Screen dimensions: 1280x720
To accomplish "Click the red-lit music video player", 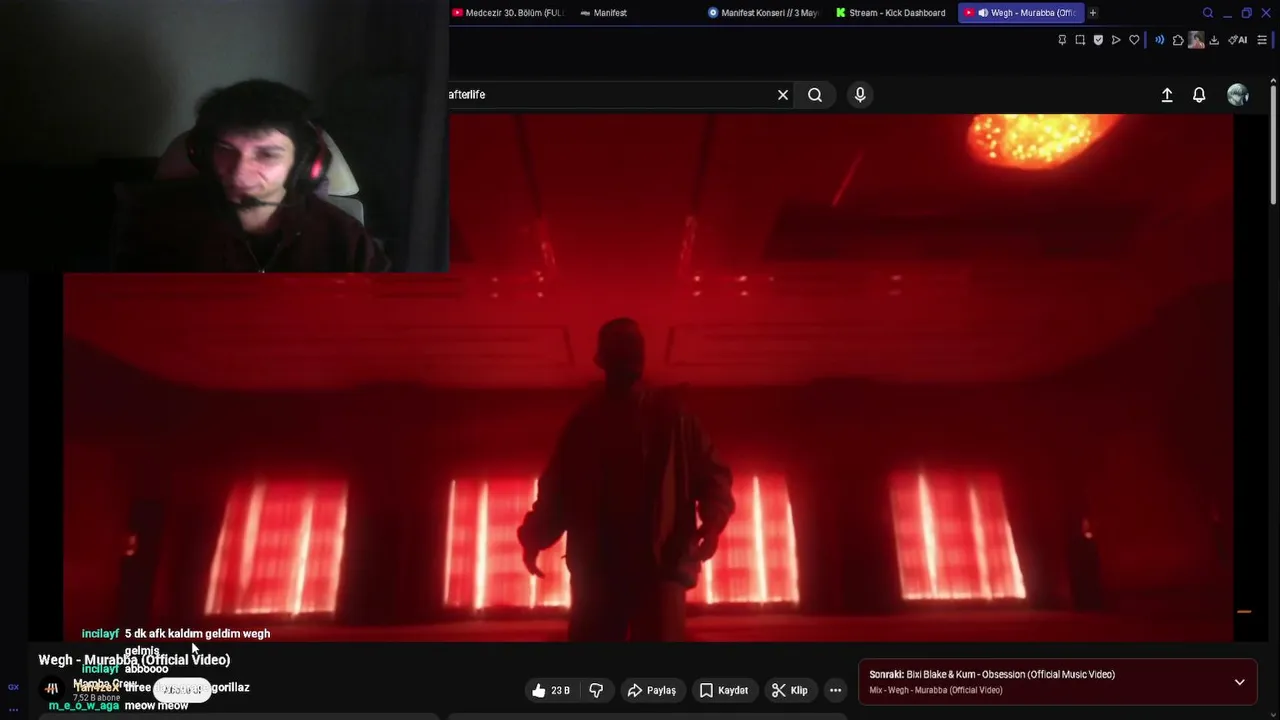I will pos(648,377).
